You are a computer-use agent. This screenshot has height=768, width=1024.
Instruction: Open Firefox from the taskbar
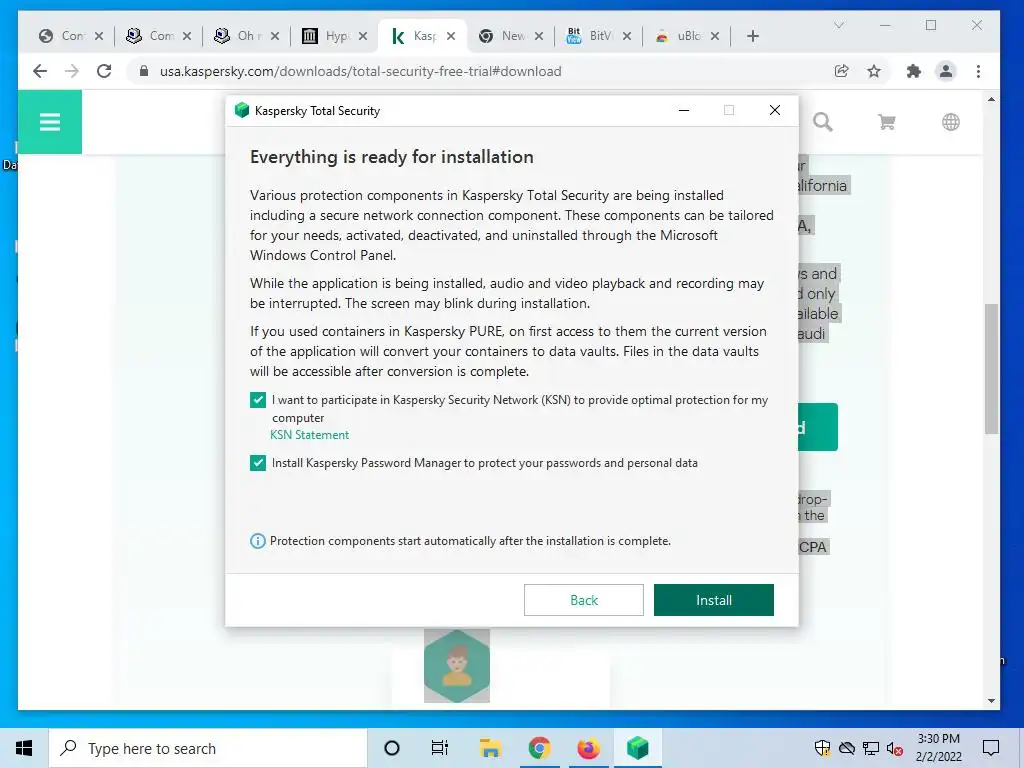pyautogui.click(x=588, y=748)
